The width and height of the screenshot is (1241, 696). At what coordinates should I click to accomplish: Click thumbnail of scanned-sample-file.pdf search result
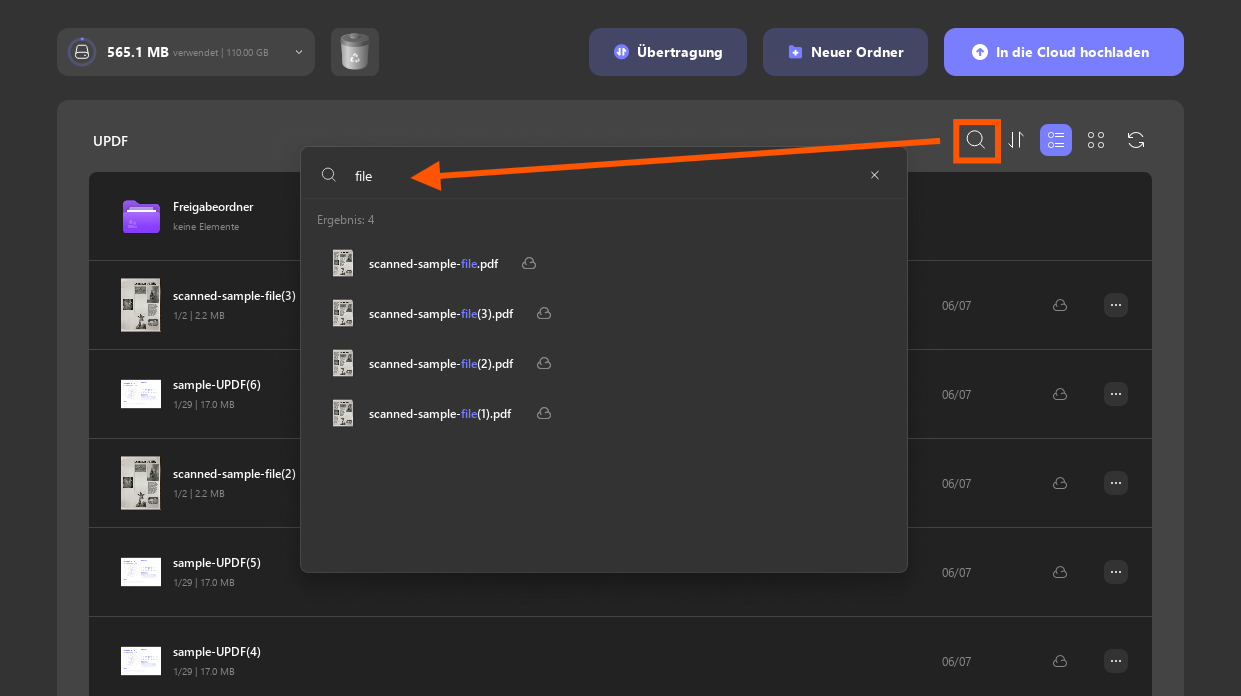(343, 263)
